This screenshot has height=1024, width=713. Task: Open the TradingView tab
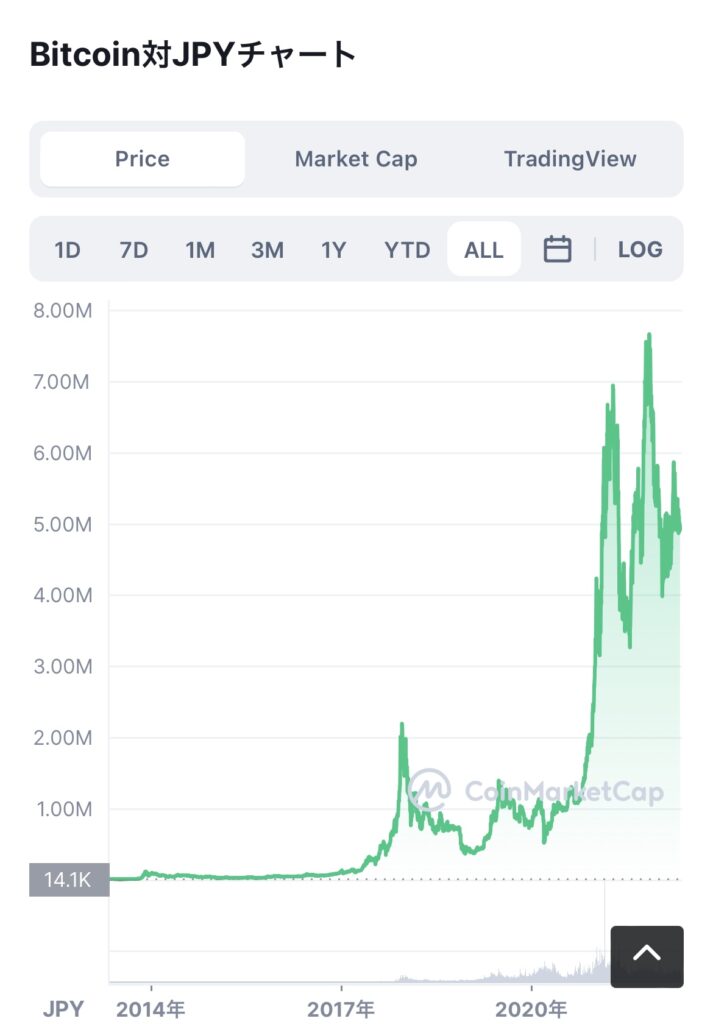pyautogui.click(x=570, y=159)
